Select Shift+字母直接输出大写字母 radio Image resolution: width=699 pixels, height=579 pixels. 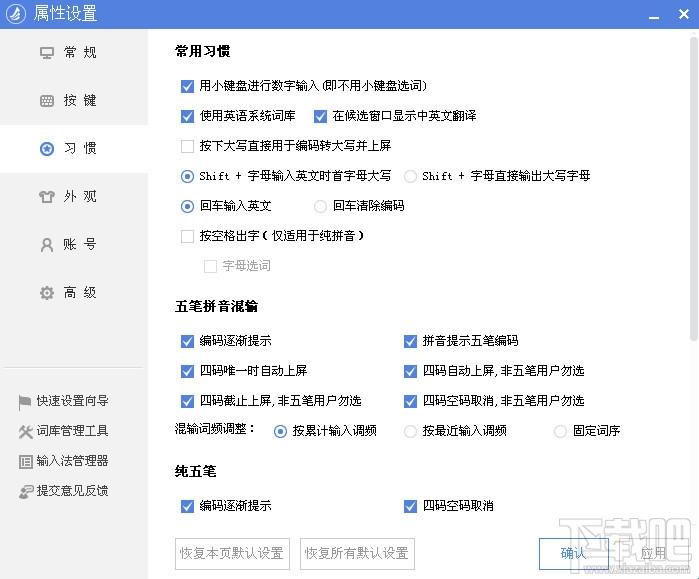click(x=410, y=177)
